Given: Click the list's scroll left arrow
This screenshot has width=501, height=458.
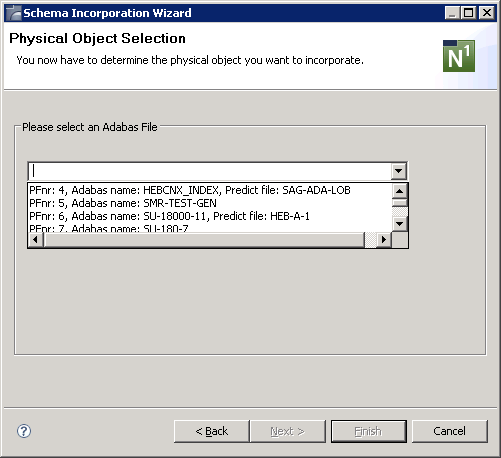Looking at the screenshot, I should pos(36,239).
